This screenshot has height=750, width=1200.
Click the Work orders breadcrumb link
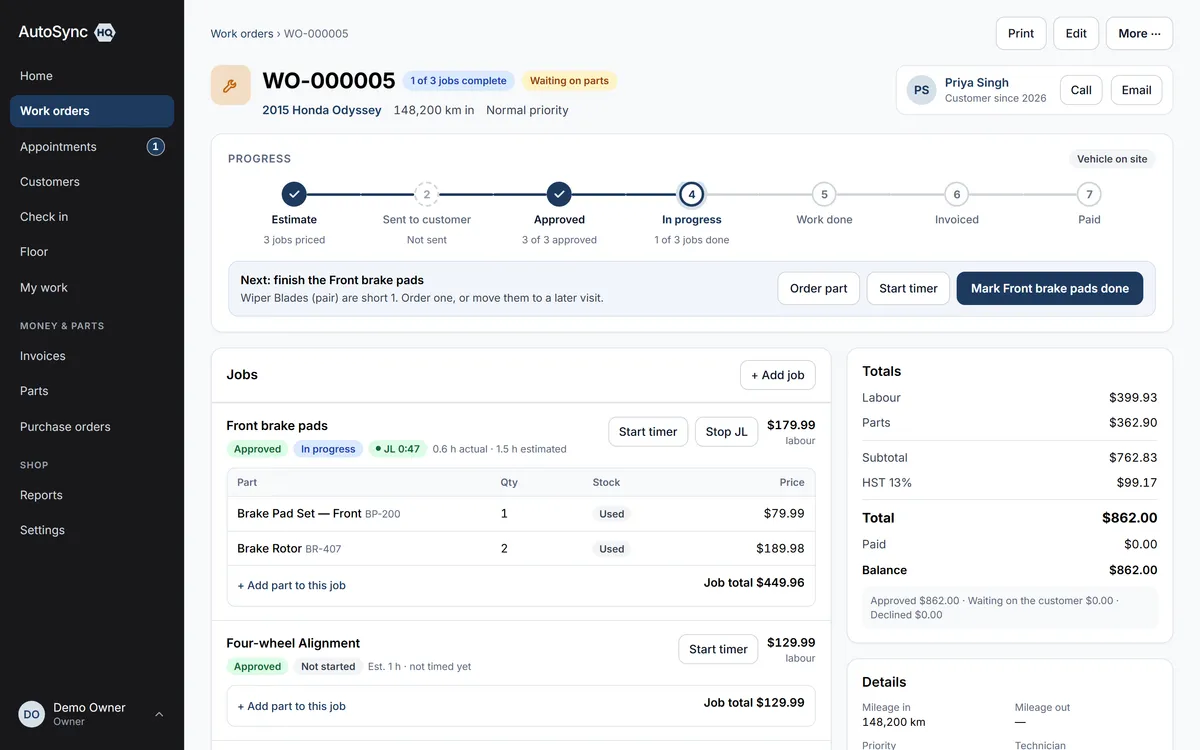point(242,34)
